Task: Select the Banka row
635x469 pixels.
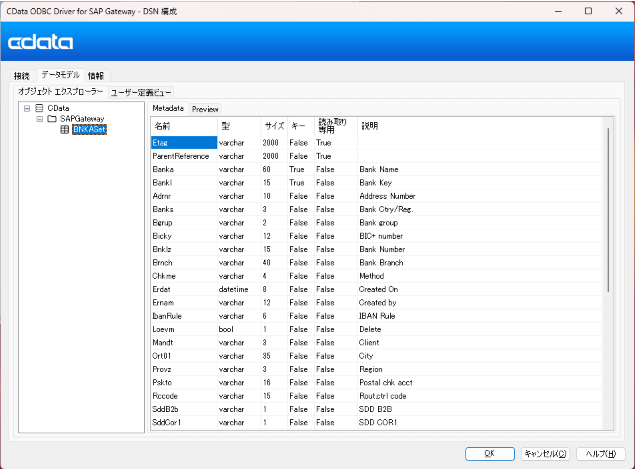Action: tap(377, 169)
